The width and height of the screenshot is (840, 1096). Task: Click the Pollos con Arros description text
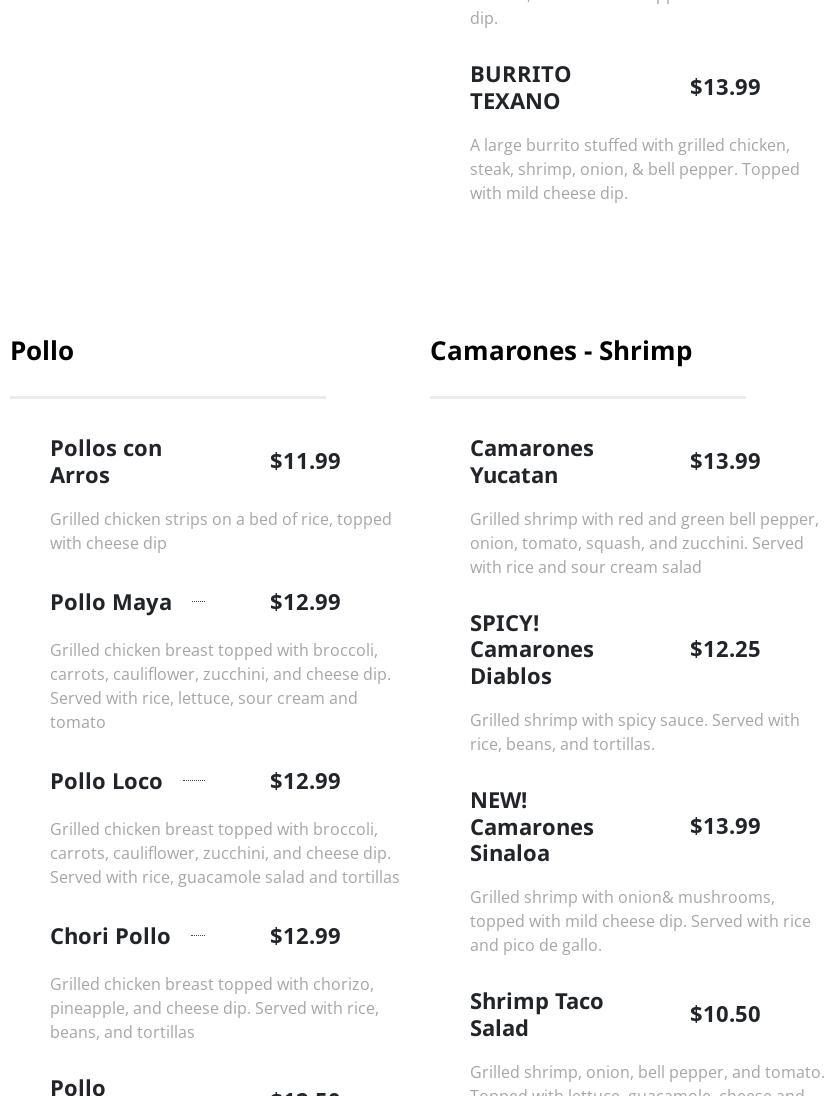[x=220, y=531]
